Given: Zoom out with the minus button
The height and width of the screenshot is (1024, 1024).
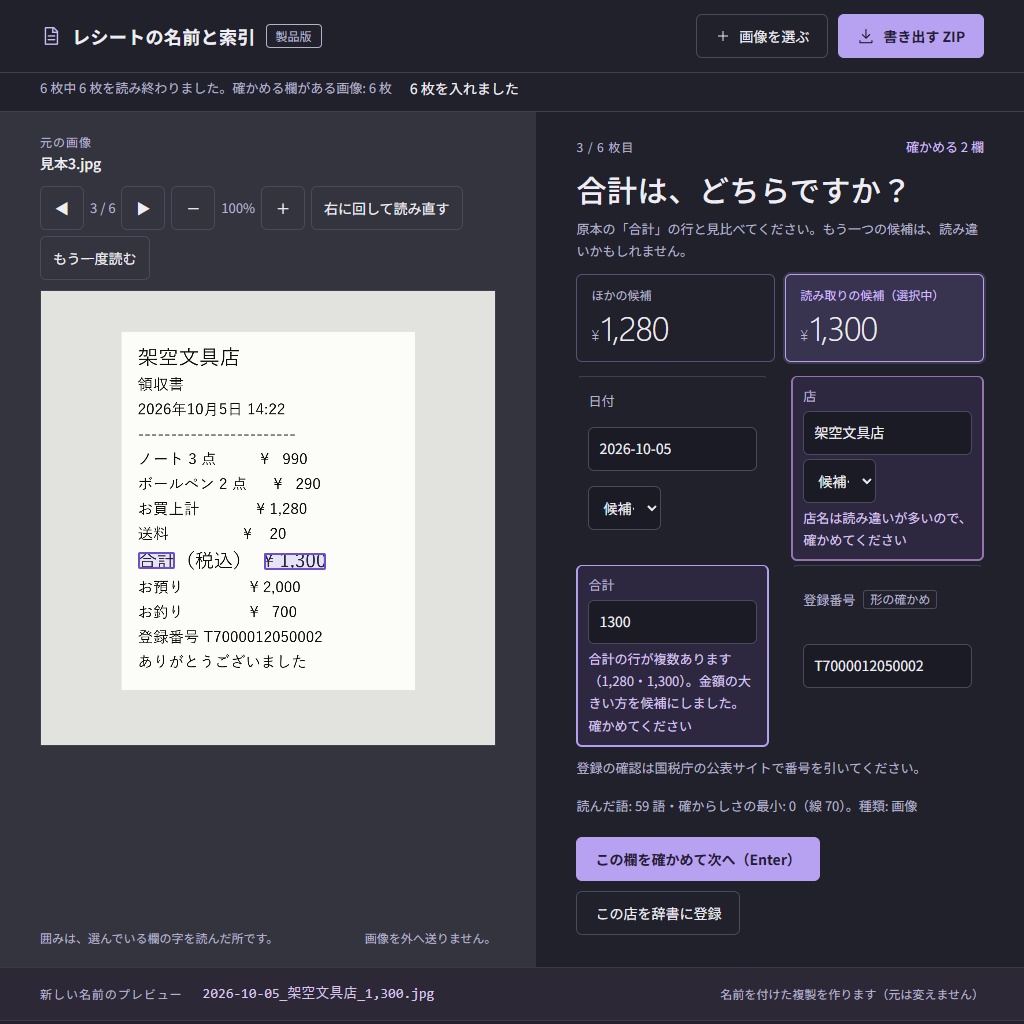Looking at the screenshot, I should click(193, 208).
